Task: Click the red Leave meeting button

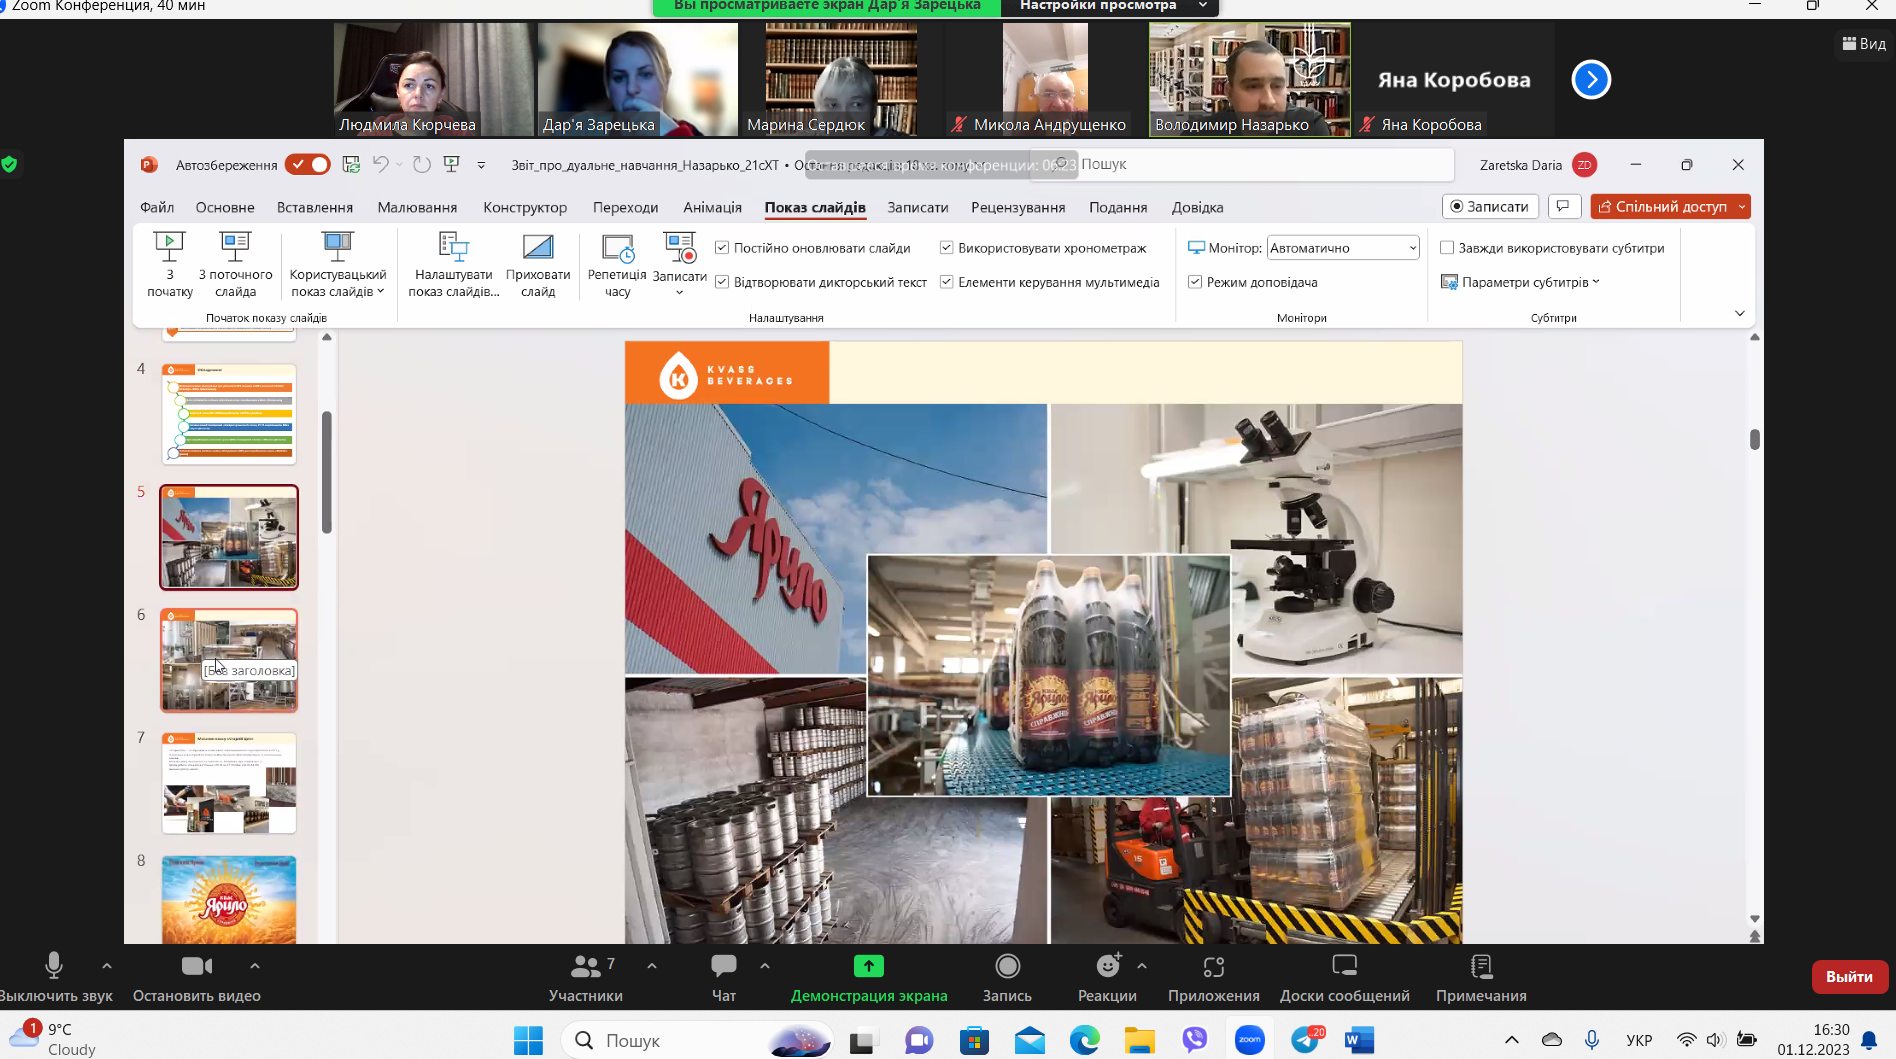Action: [1848, 976]
